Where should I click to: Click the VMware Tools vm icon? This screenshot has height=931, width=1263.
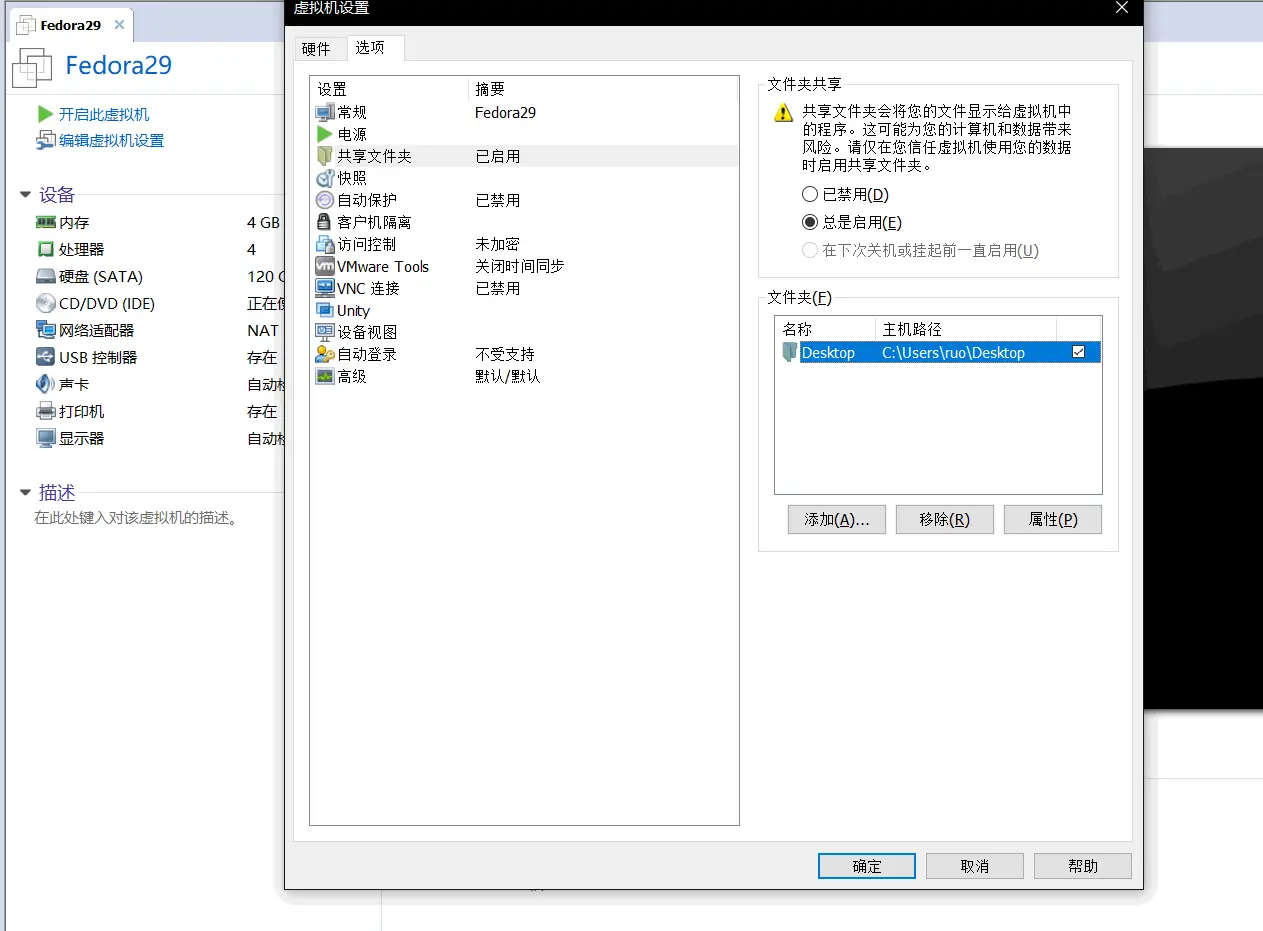coord(324,266)
